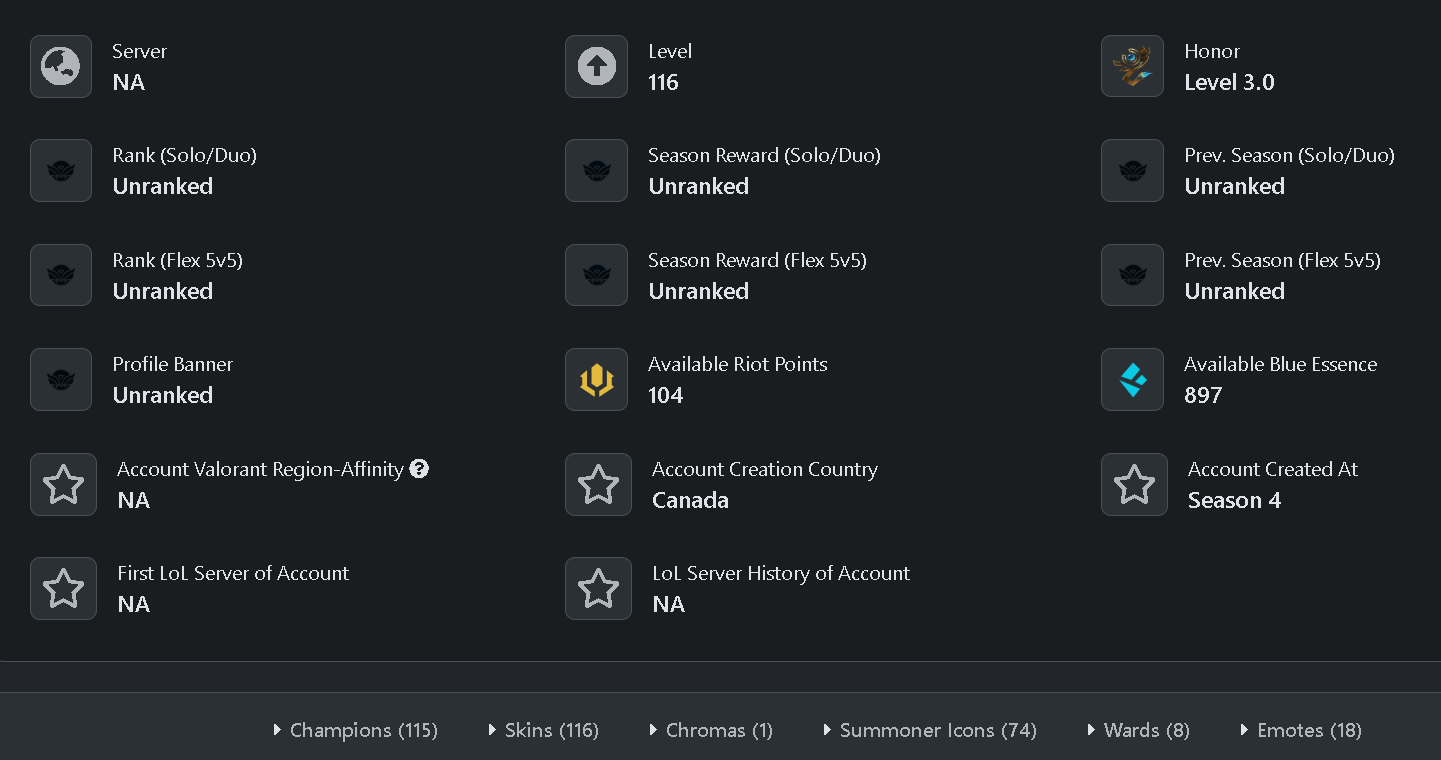Viewport: 1441px width, 760px height.
Task: Click the First LoL Server star icon
Action: [x=63, y=589]
